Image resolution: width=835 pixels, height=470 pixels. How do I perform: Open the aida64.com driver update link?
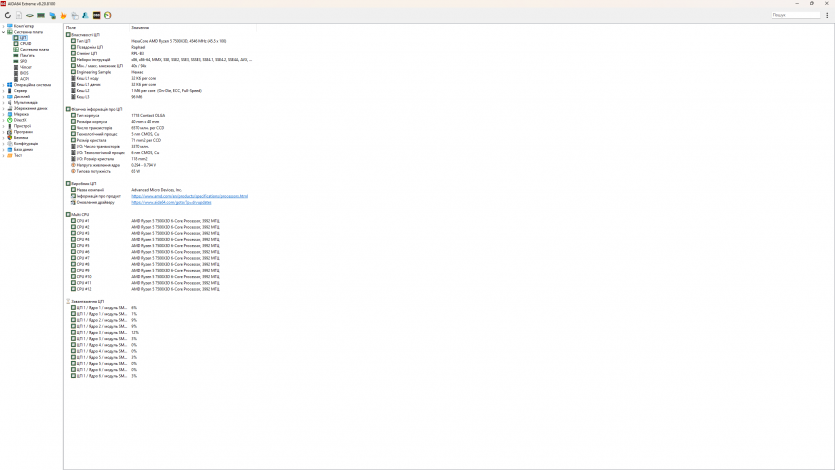[170, 202]
